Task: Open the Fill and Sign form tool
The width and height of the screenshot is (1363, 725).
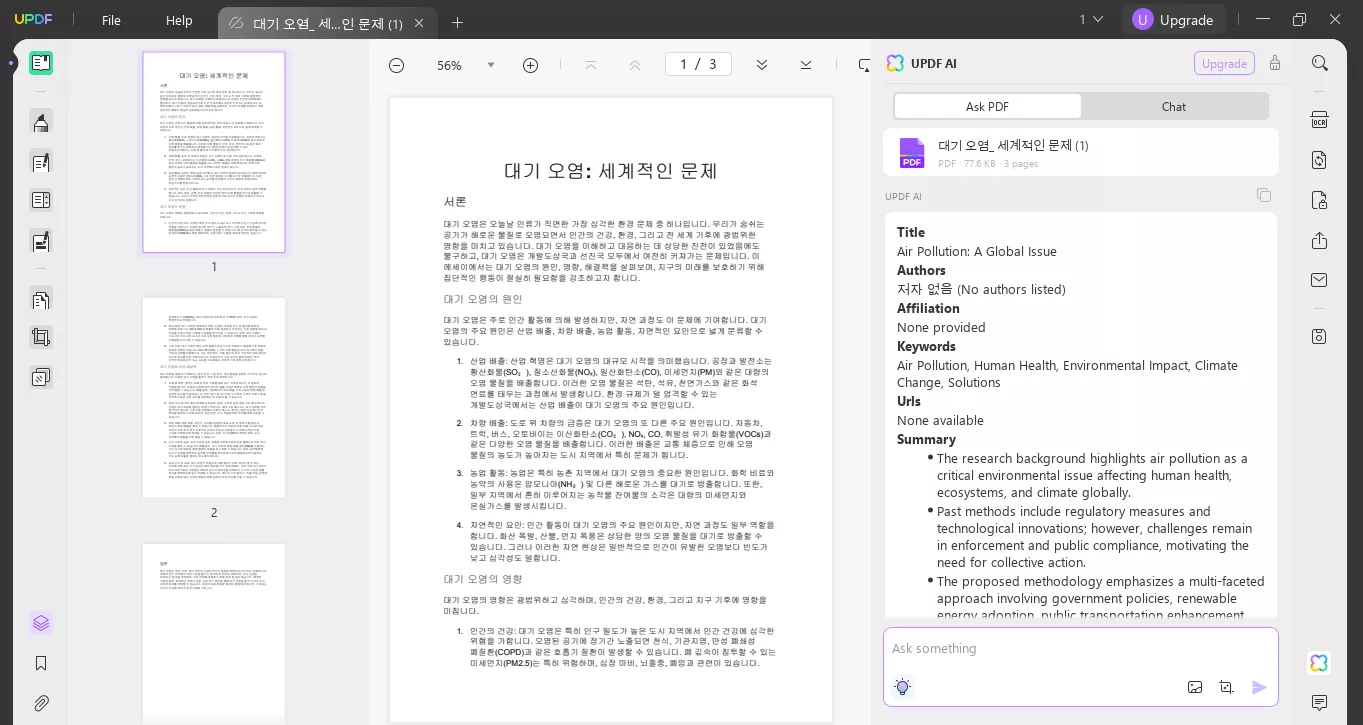Action: 41,241
